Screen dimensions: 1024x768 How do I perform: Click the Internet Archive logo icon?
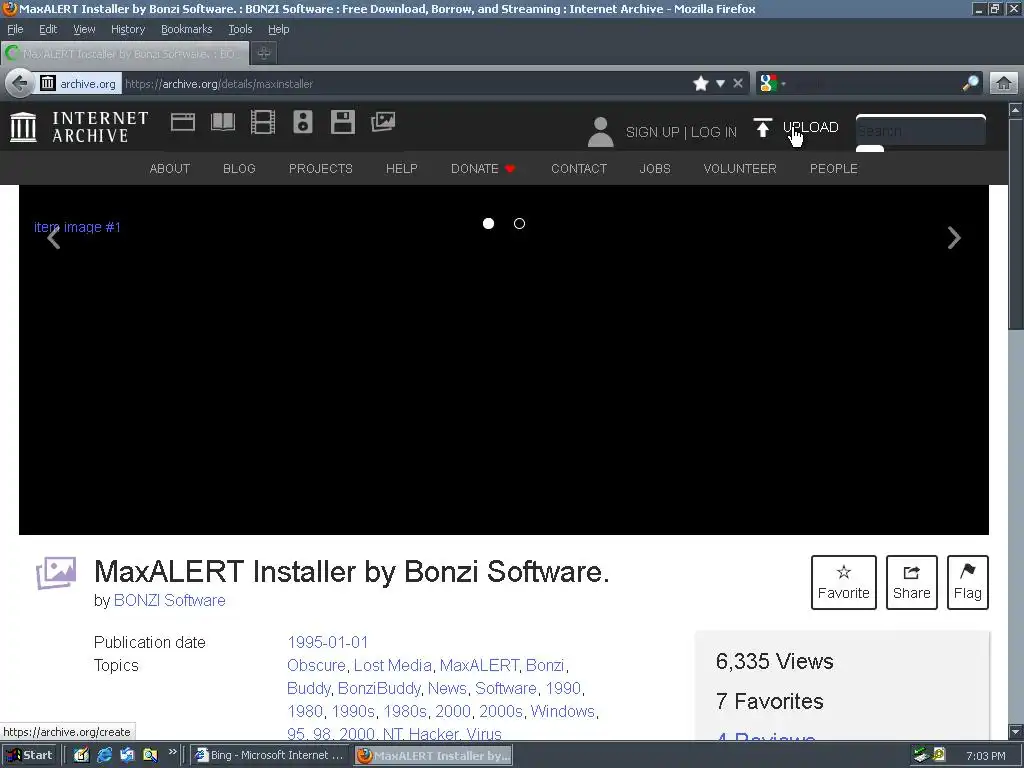click(24, 127)
